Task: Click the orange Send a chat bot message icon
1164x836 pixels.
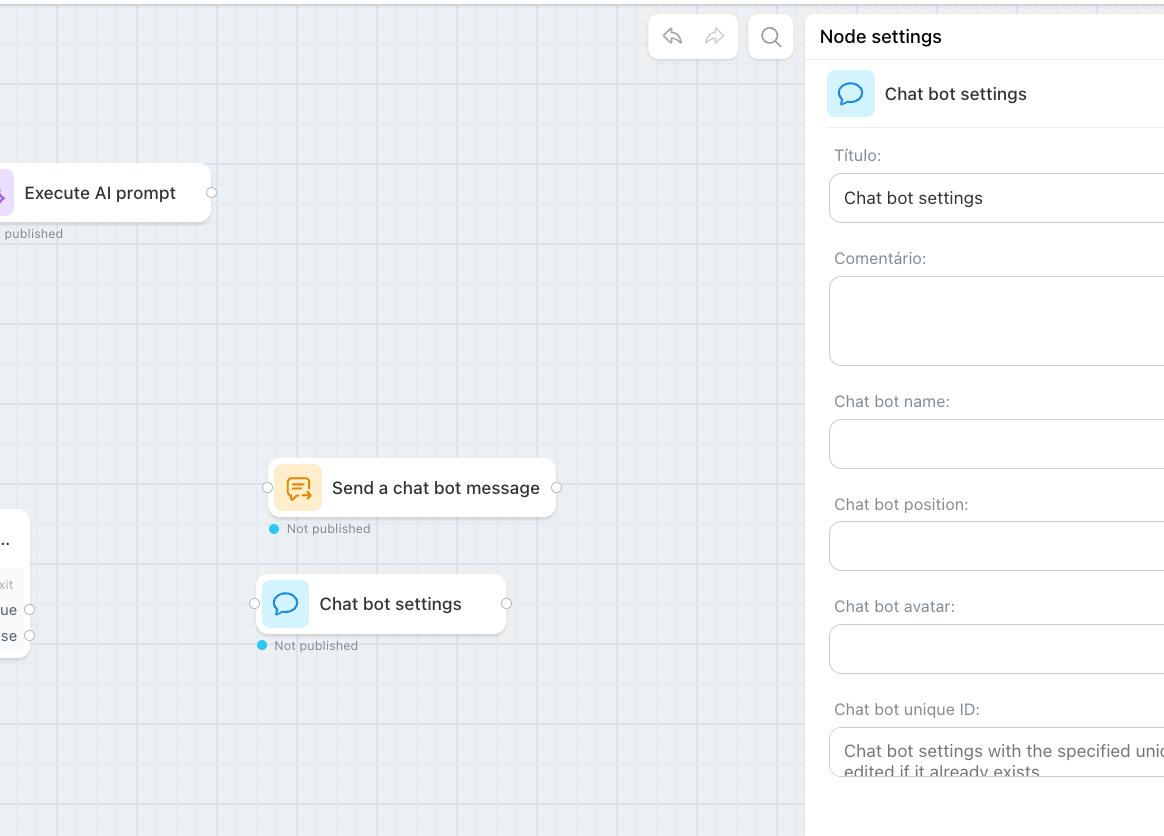Action: pyautogui.click(x=298, y=488)
